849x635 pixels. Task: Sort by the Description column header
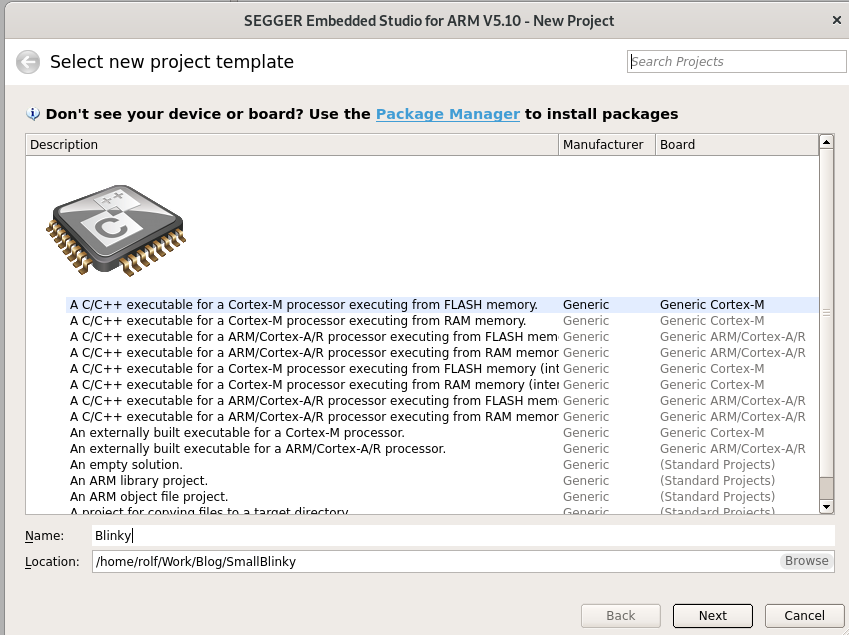pos(292,145)
